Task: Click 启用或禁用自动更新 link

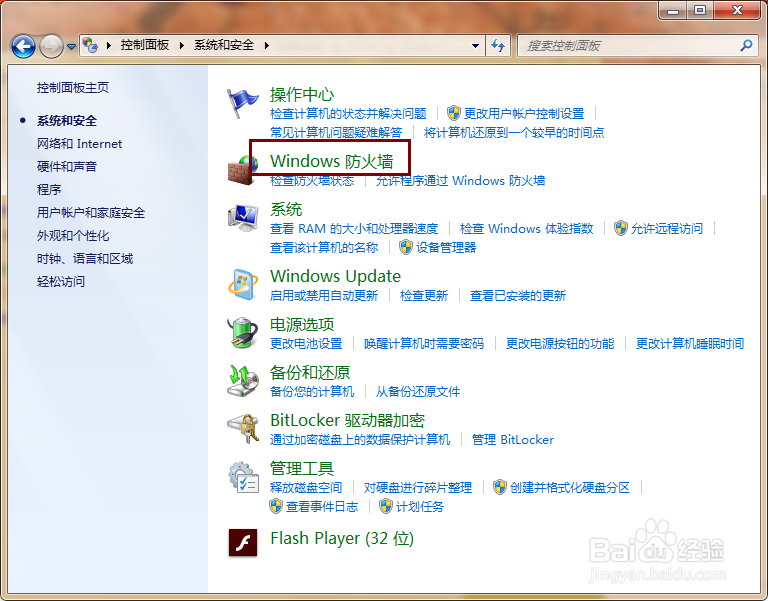Action: click(x=324, y=296)
